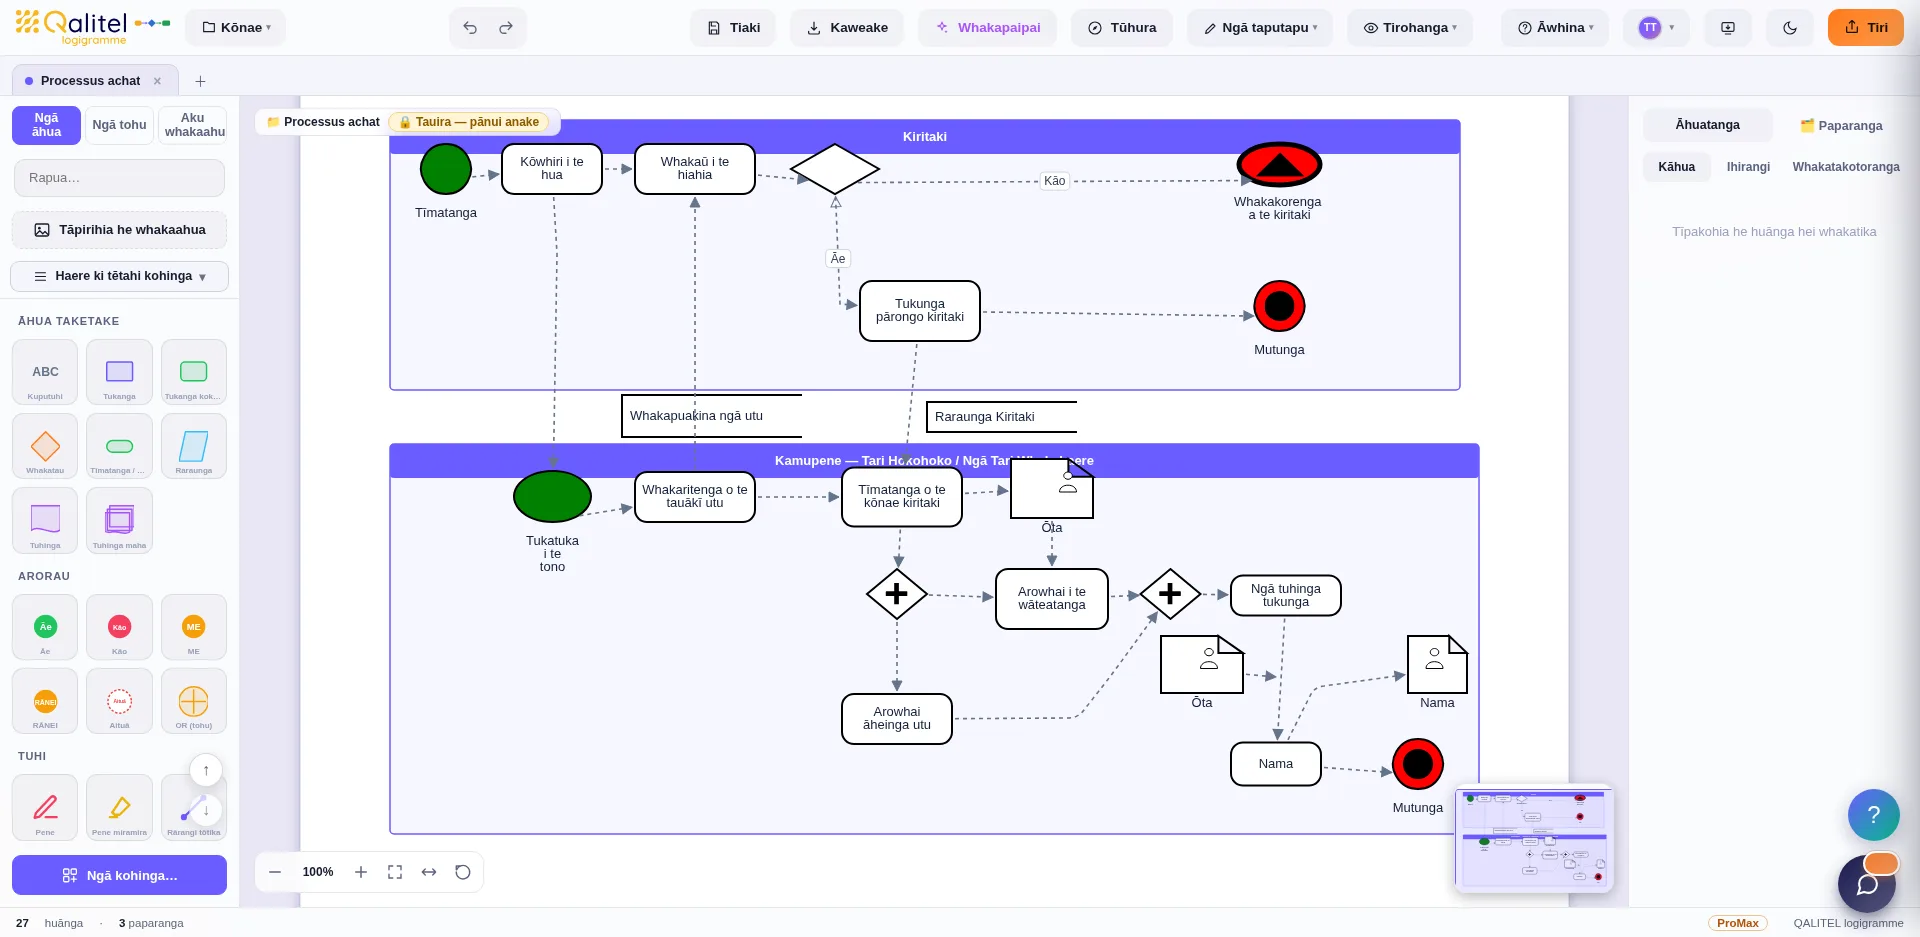Select the green Tukanga kōk... shape
The width and height of the screenshot is (1920, 937).
193,372
